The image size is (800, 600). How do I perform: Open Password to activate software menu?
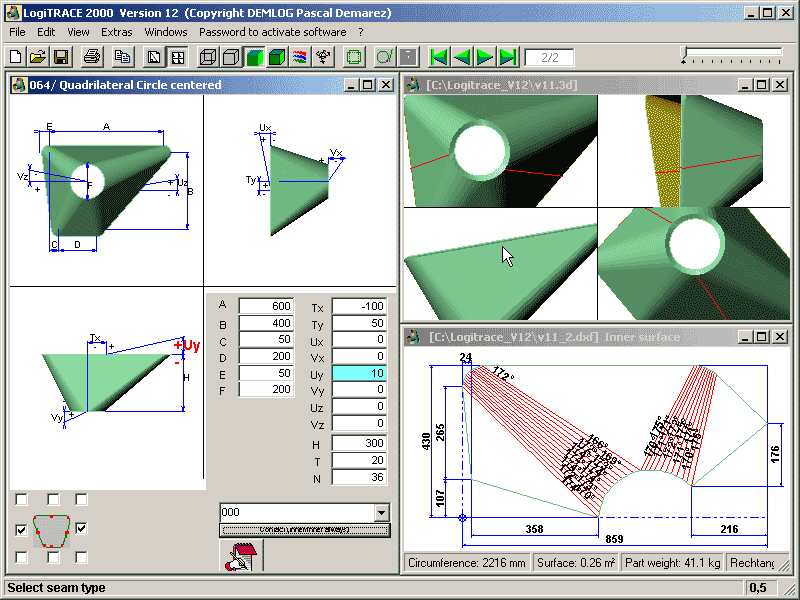tap(273, 32)
